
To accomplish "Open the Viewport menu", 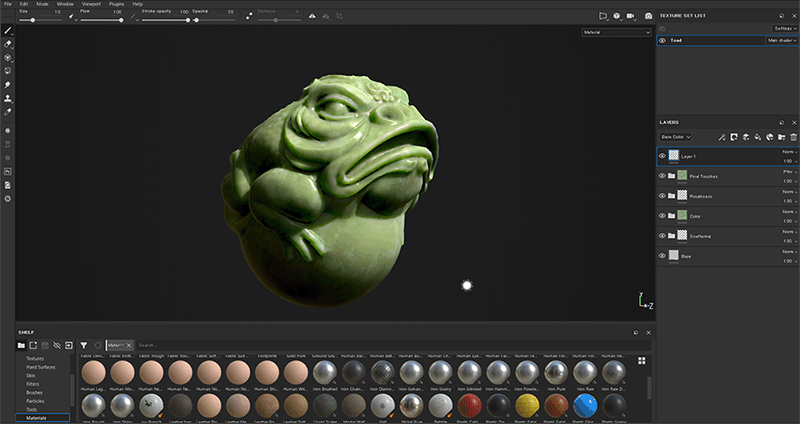I will click(92, 4).
